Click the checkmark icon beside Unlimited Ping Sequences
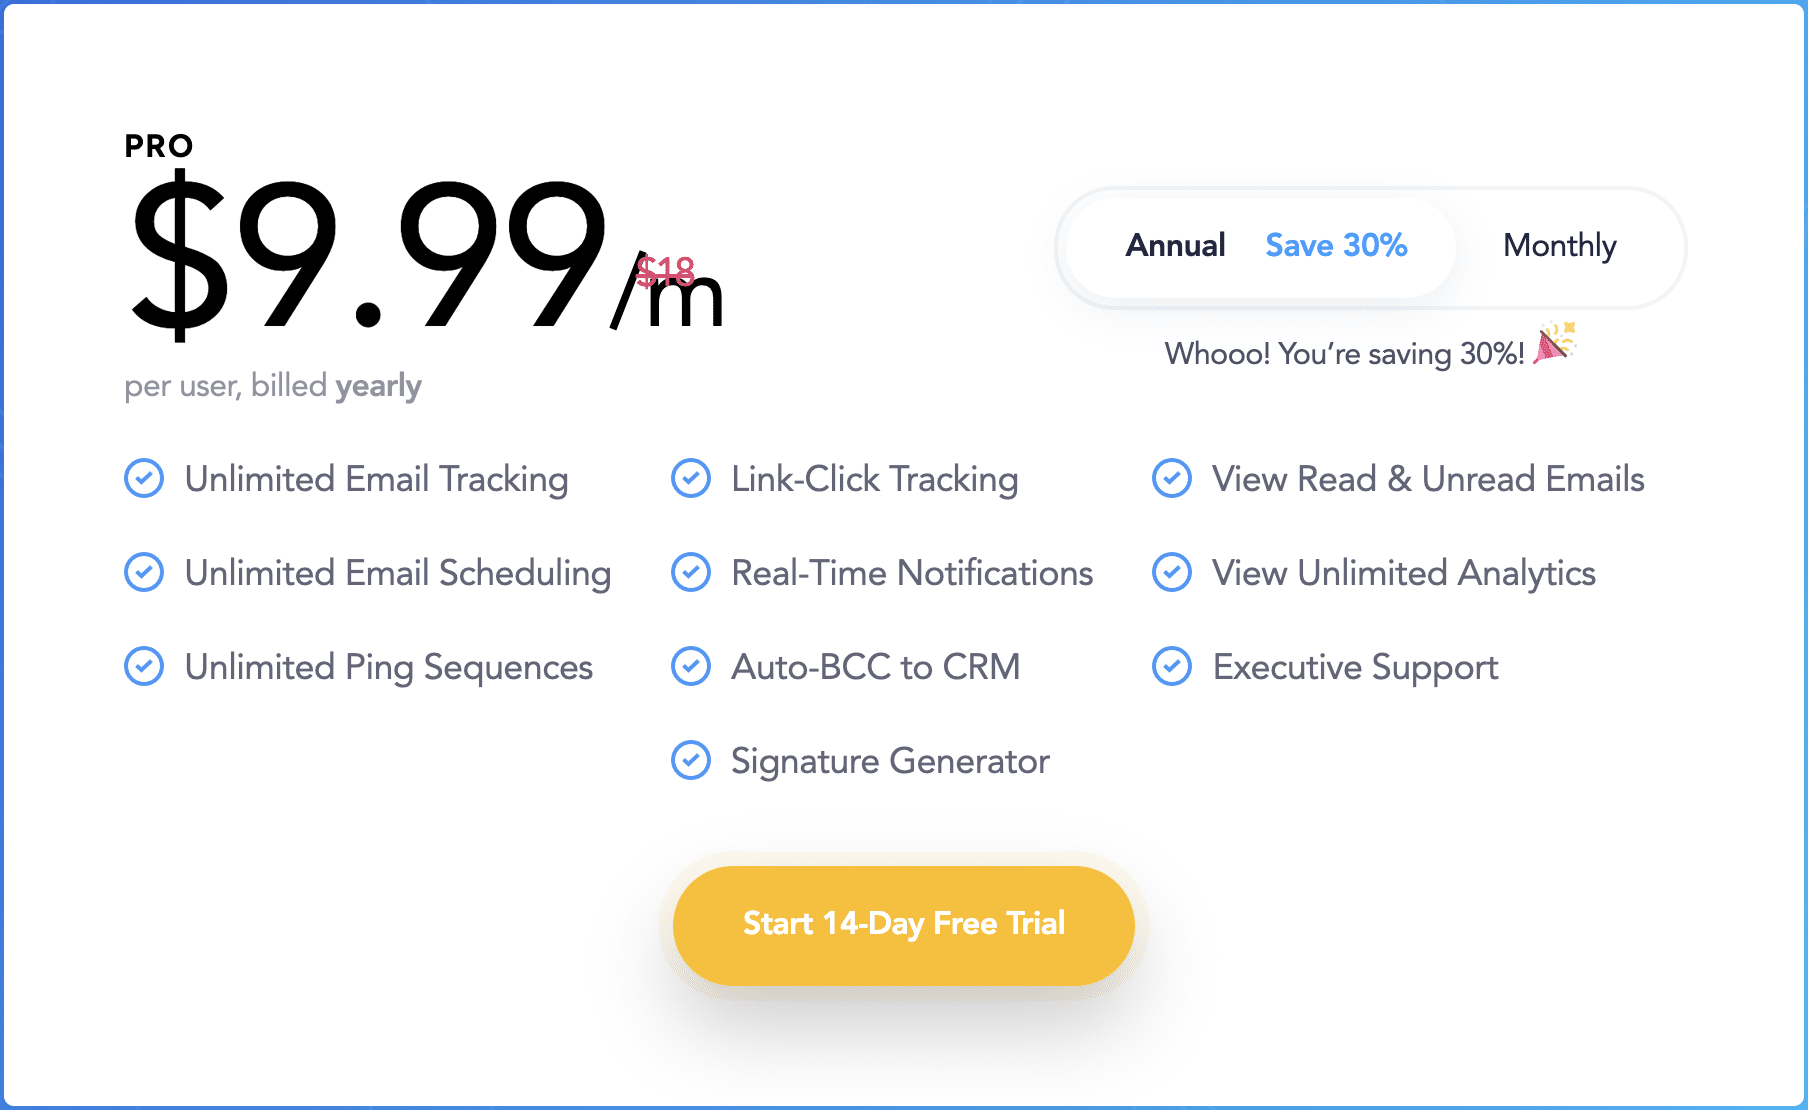The width and height of the screenshot is (1808, 1110). [143, 666]
